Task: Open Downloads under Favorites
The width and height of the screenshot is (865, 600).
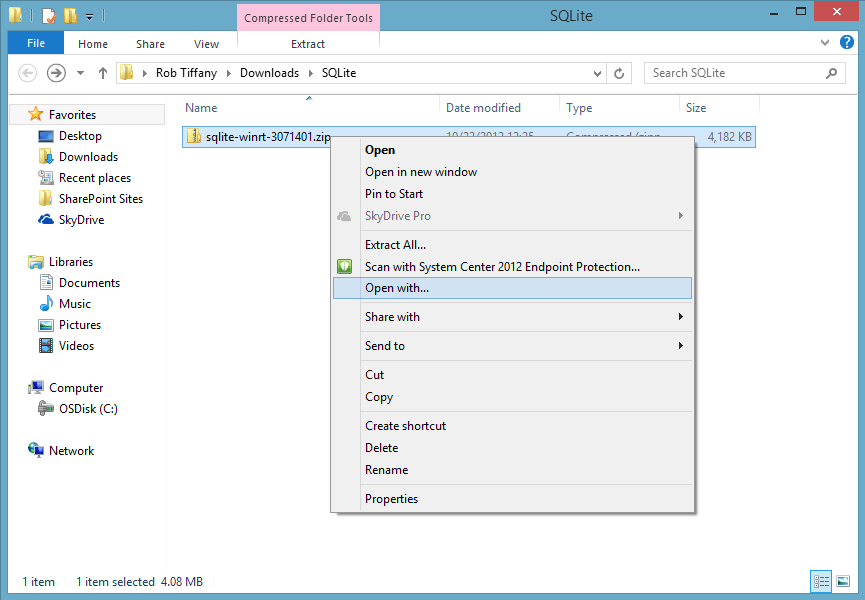Action: (88, 157)
